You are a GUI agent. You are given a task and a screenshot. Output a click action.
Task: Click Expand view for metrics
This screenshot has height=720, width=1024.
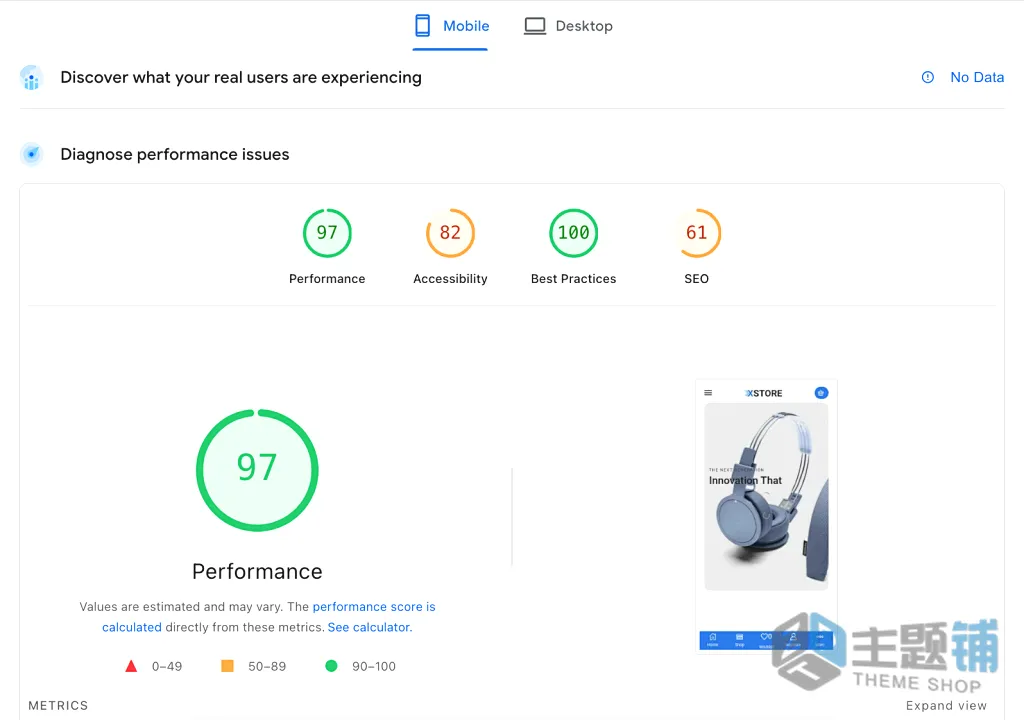(946, 706)
